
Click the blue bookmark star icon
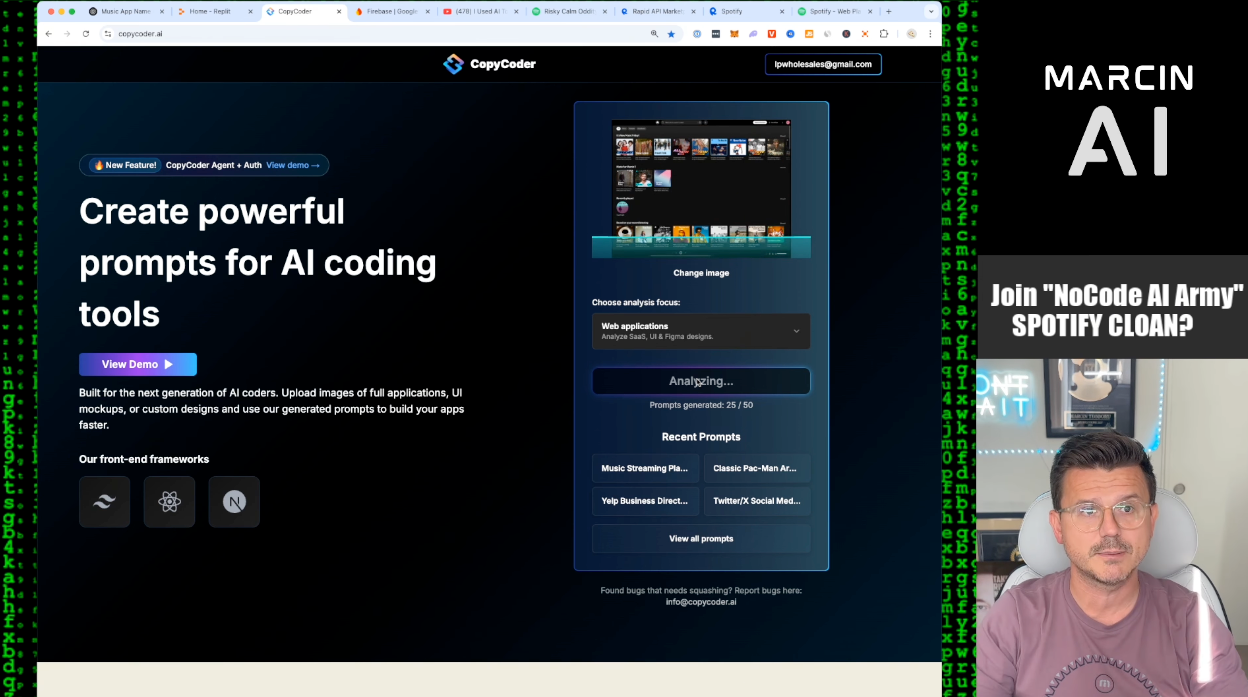(671, 33)
